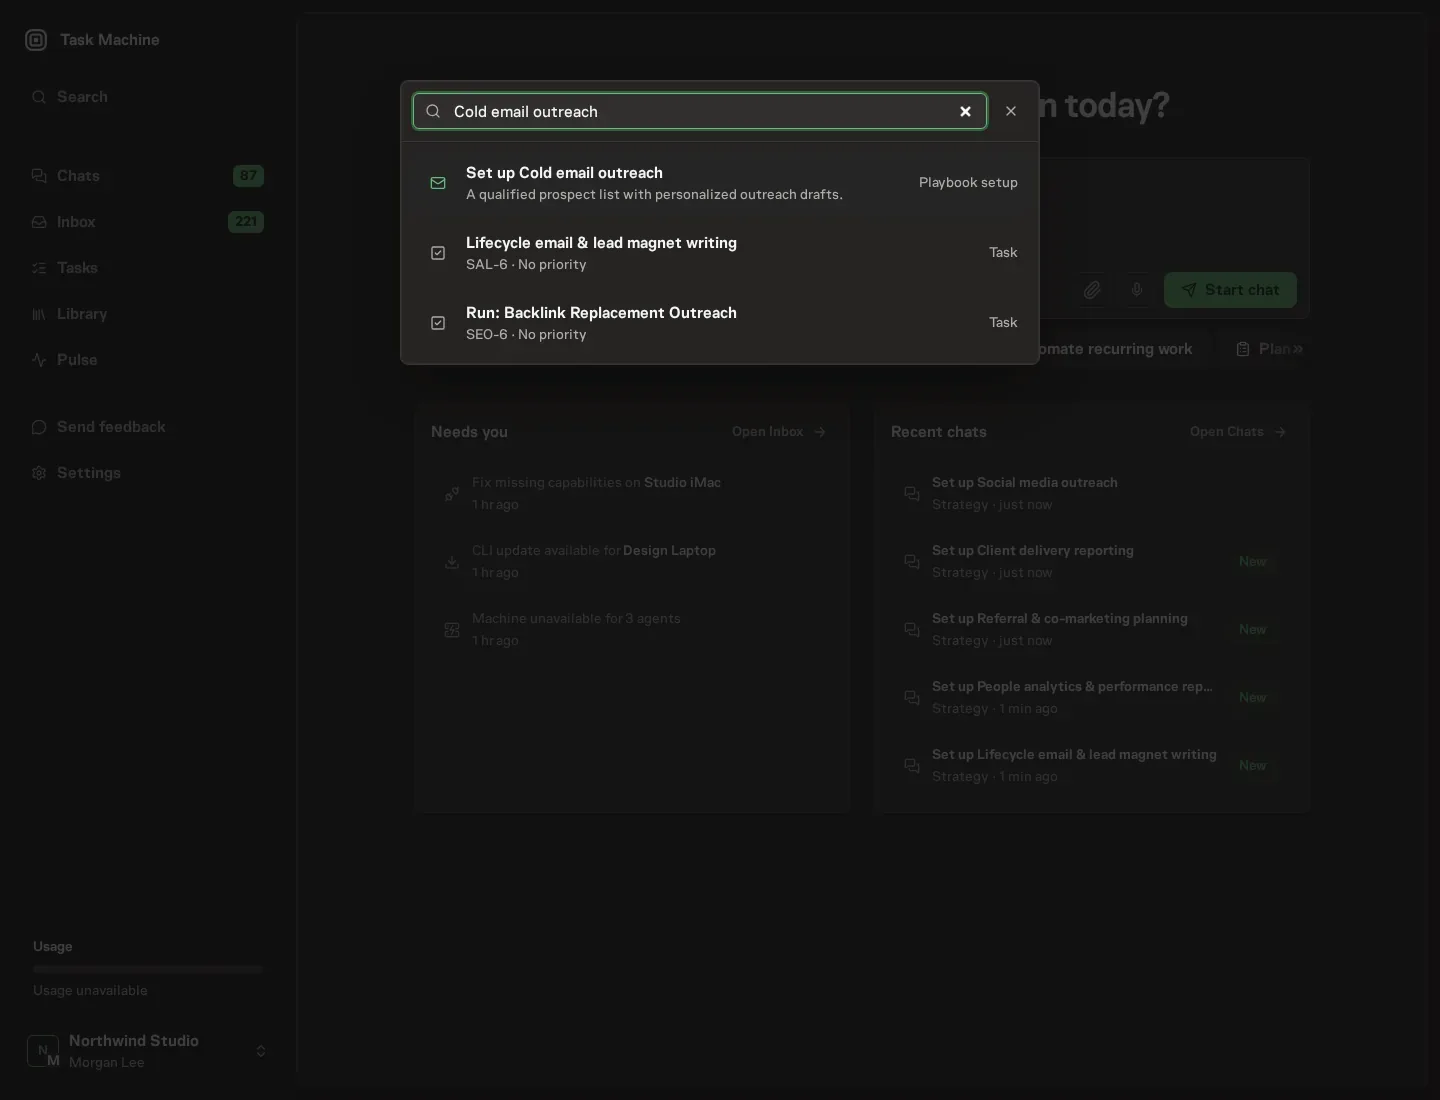Click the attach file paperclip icon
Screen dimensions: 1440x1100
(x=1092, y=290)
